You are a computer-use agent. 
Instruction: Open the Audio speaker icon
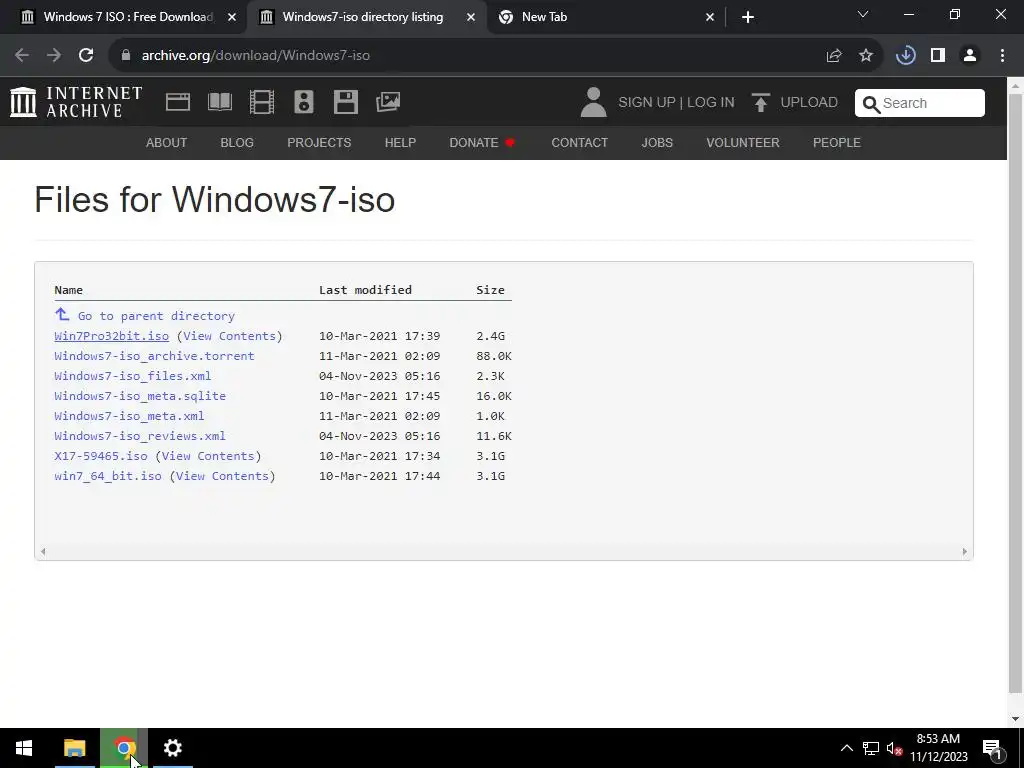coord(304,102)
